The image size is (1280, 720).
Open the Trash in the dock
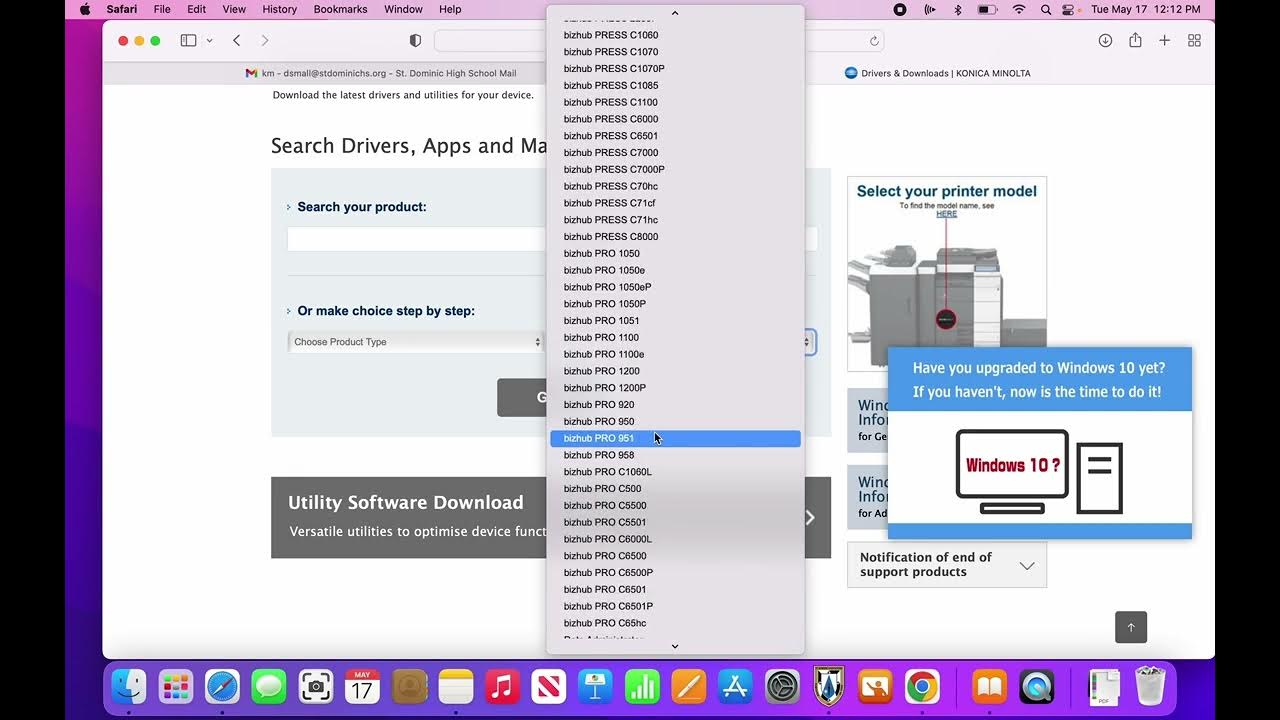pyautogui.click(x=1151, y=687)
